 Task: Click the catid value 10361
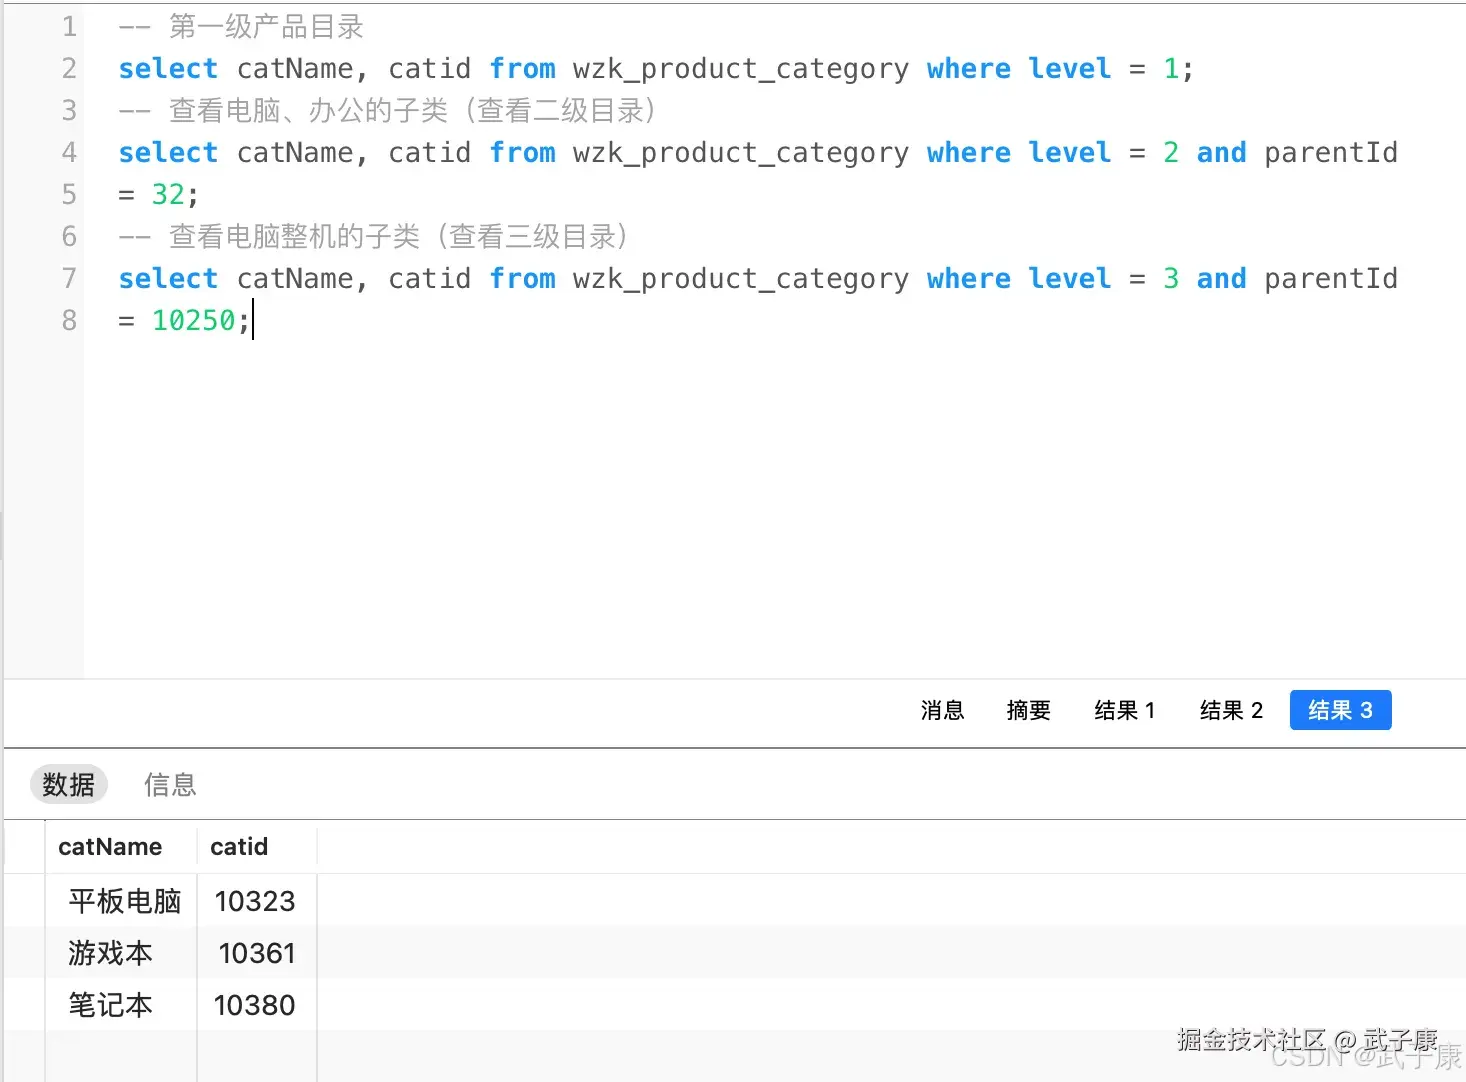(x=257, y=953)
